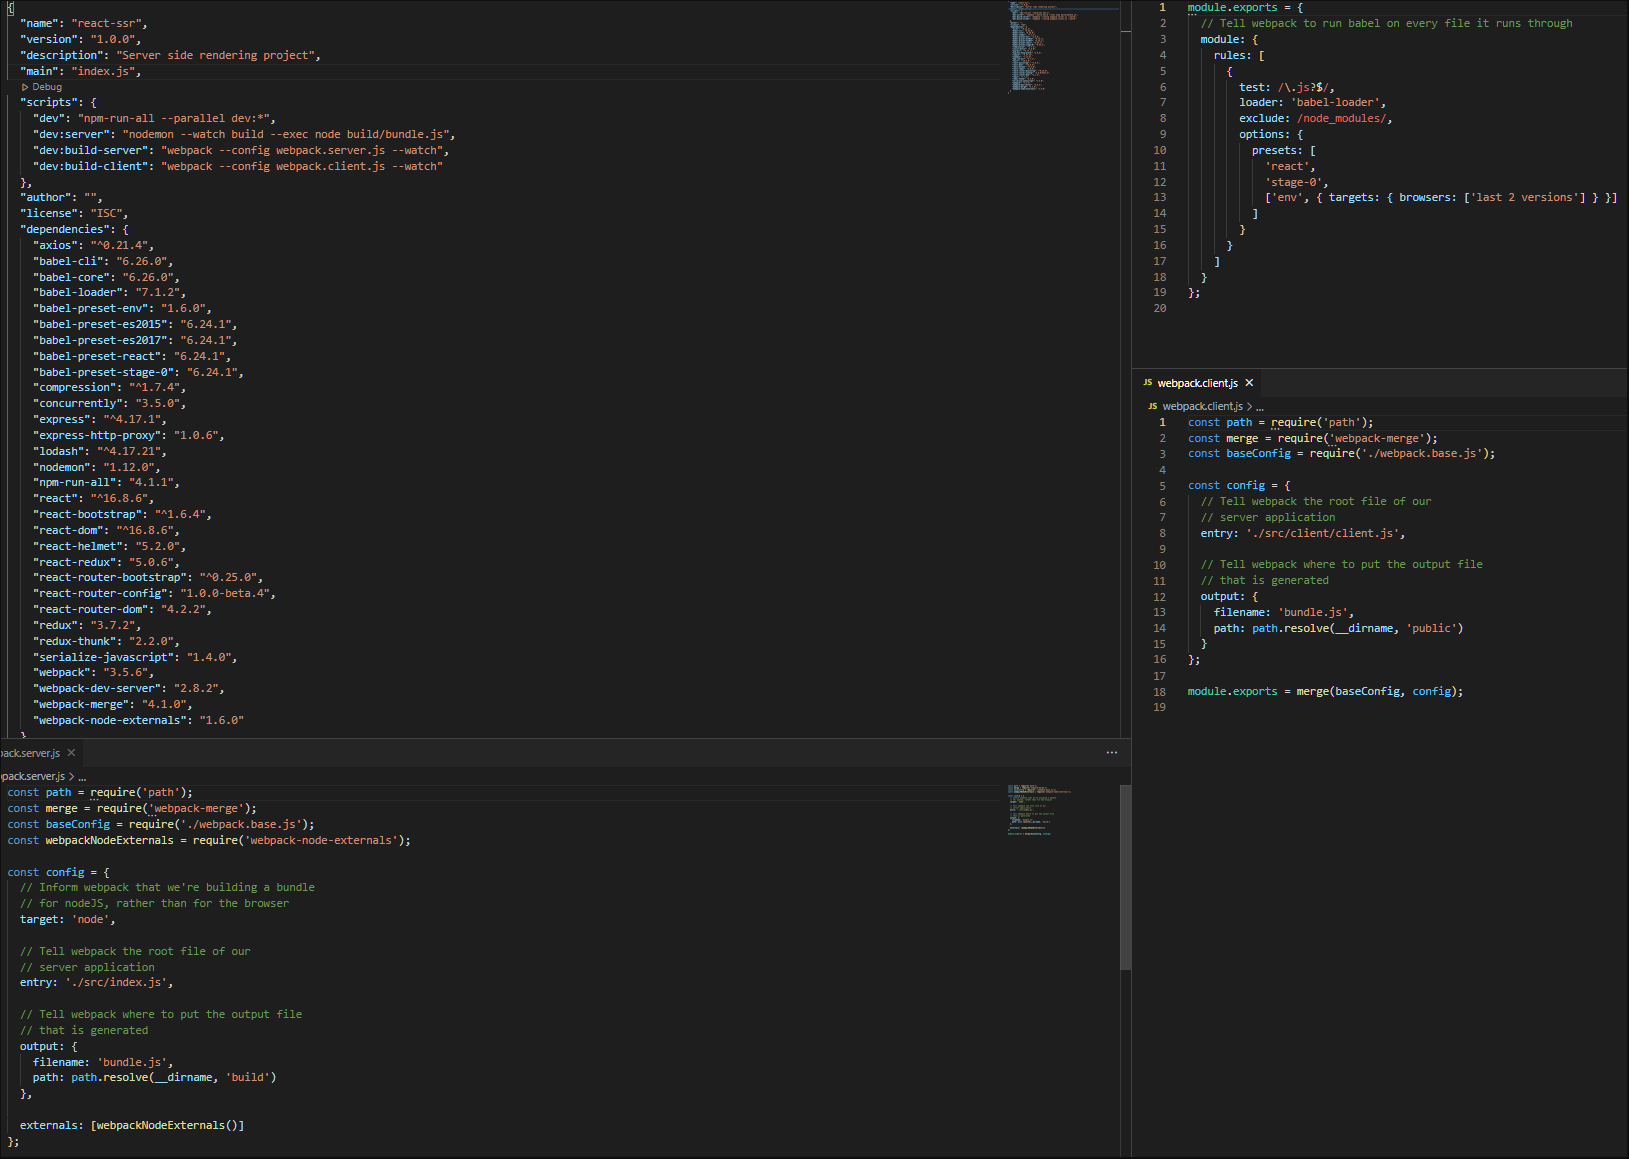
Task: Click the "dev:build-client" script line
Action: coord(238,166)
